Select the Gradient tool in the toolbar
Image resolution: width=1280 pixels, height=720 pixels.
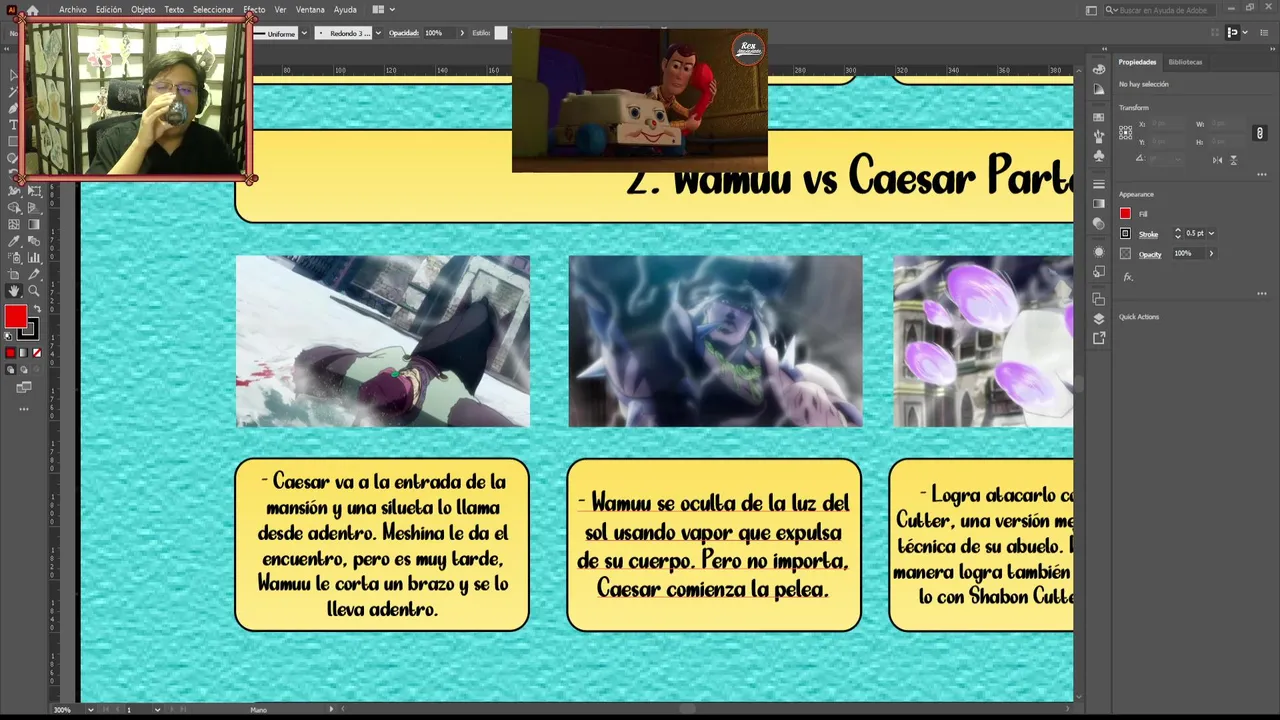(33, 224)
